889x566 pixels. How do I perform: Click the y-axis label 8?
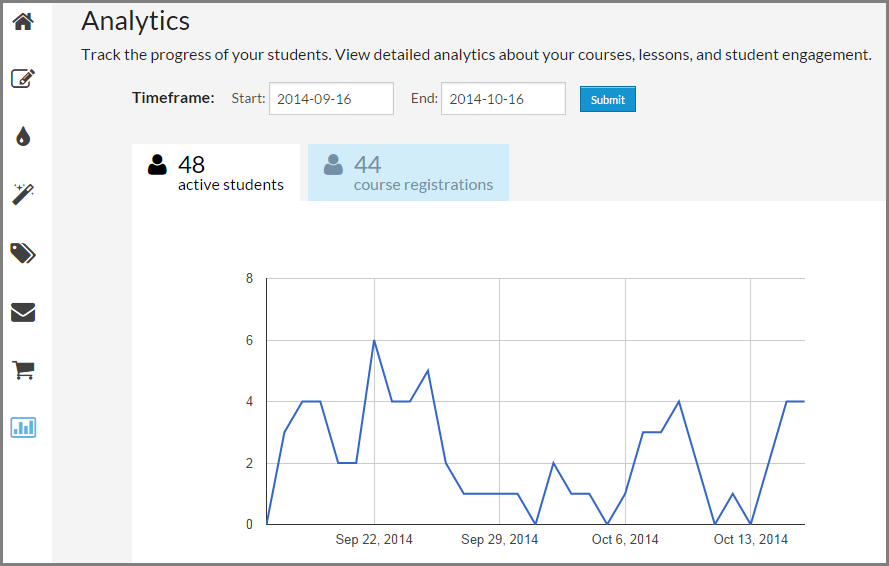(249, 278)
